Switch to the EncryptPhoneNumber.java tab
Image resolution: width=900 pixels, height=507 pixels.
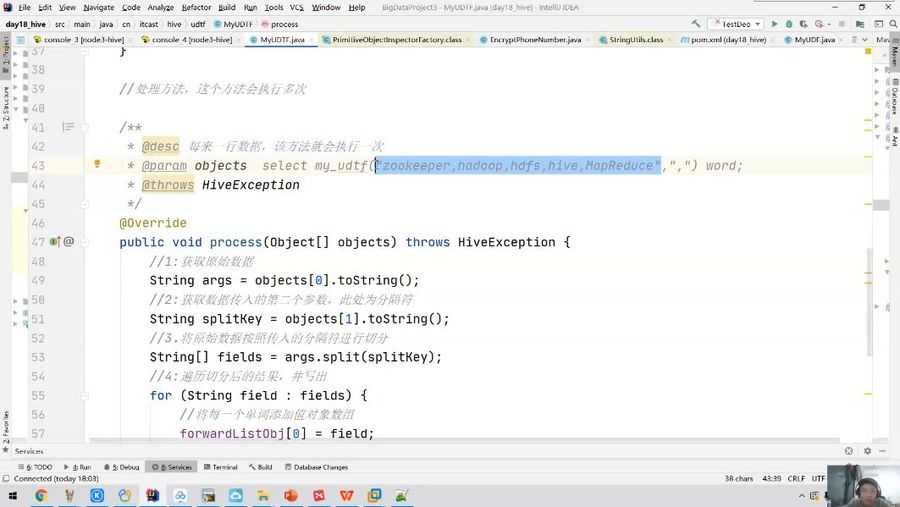pyautogui.click(x=534, y=40)
